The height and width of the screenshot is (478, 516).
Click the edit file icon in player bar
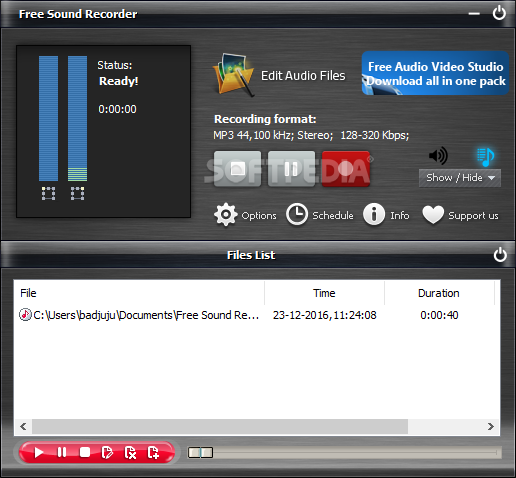click(107, 452)
